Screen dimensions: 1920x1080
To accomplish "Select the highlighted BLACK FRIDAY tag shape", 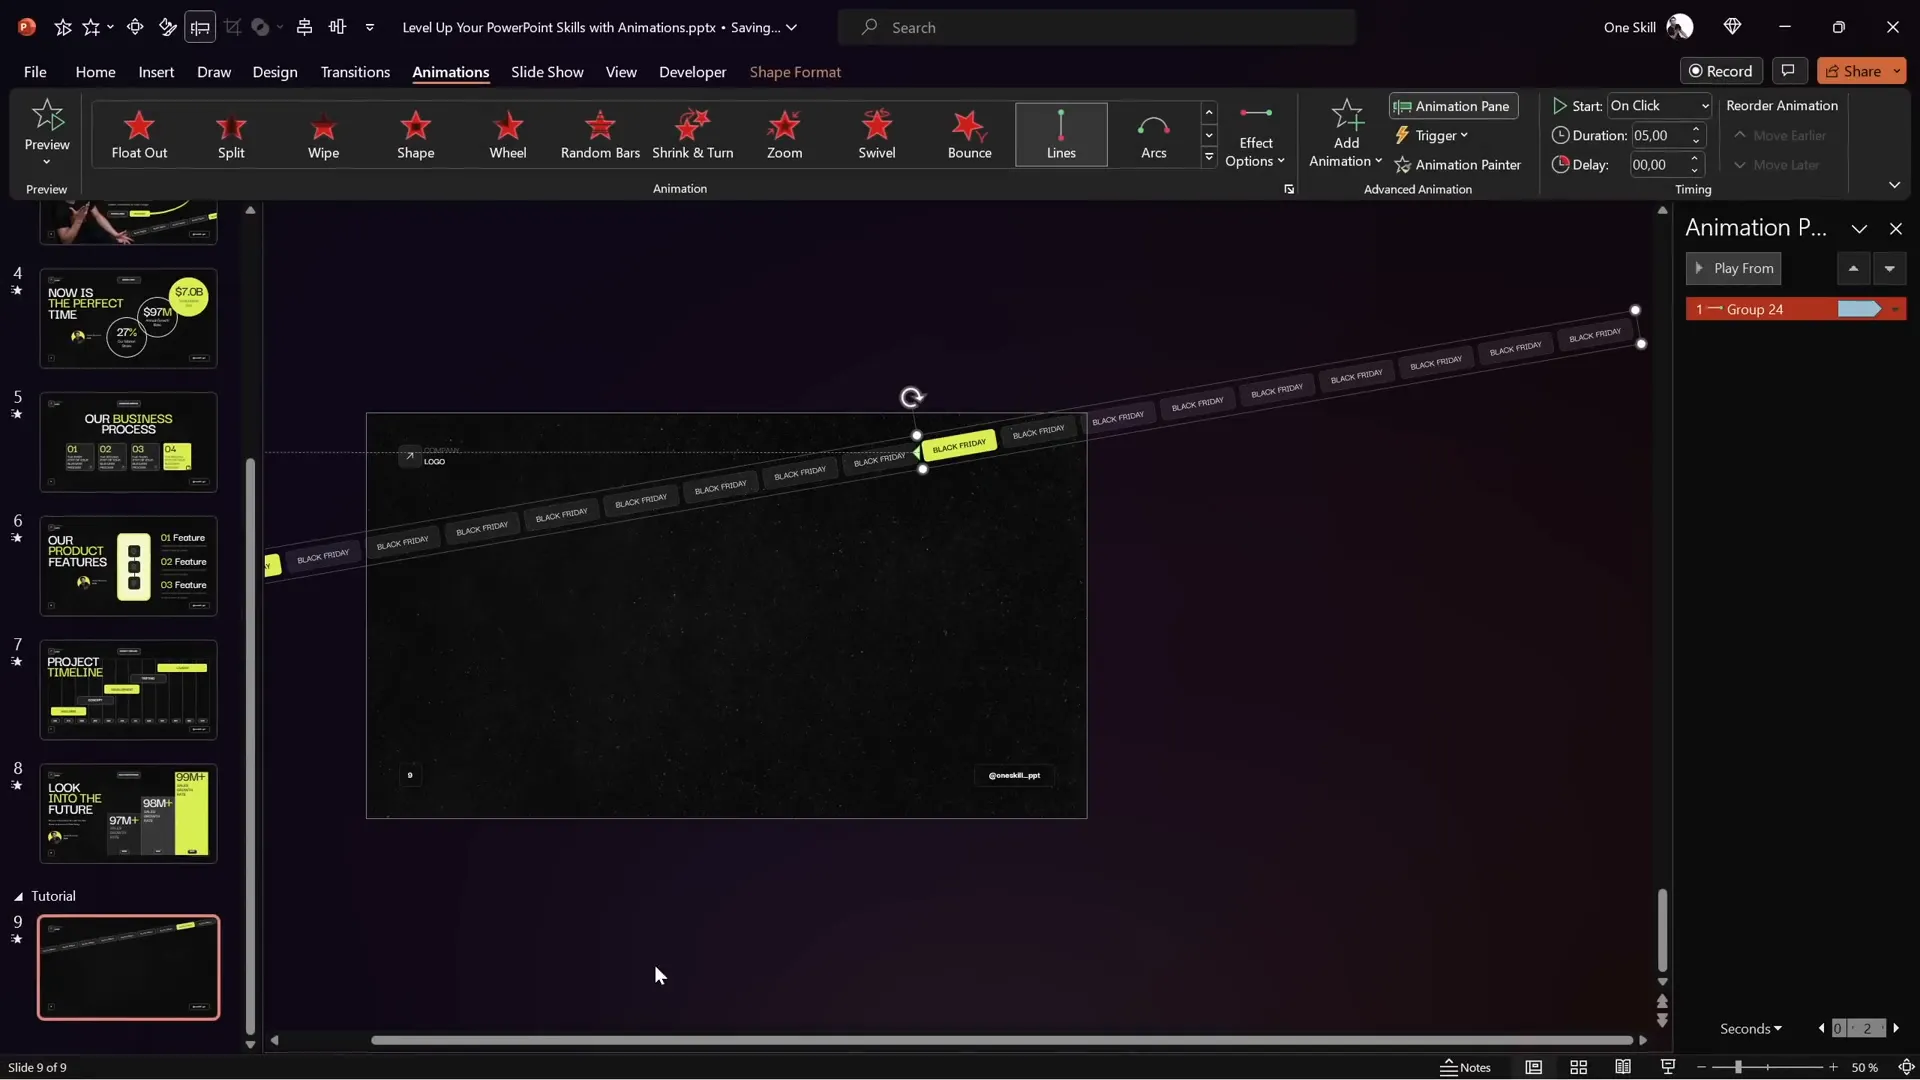I will click(959, 446).
